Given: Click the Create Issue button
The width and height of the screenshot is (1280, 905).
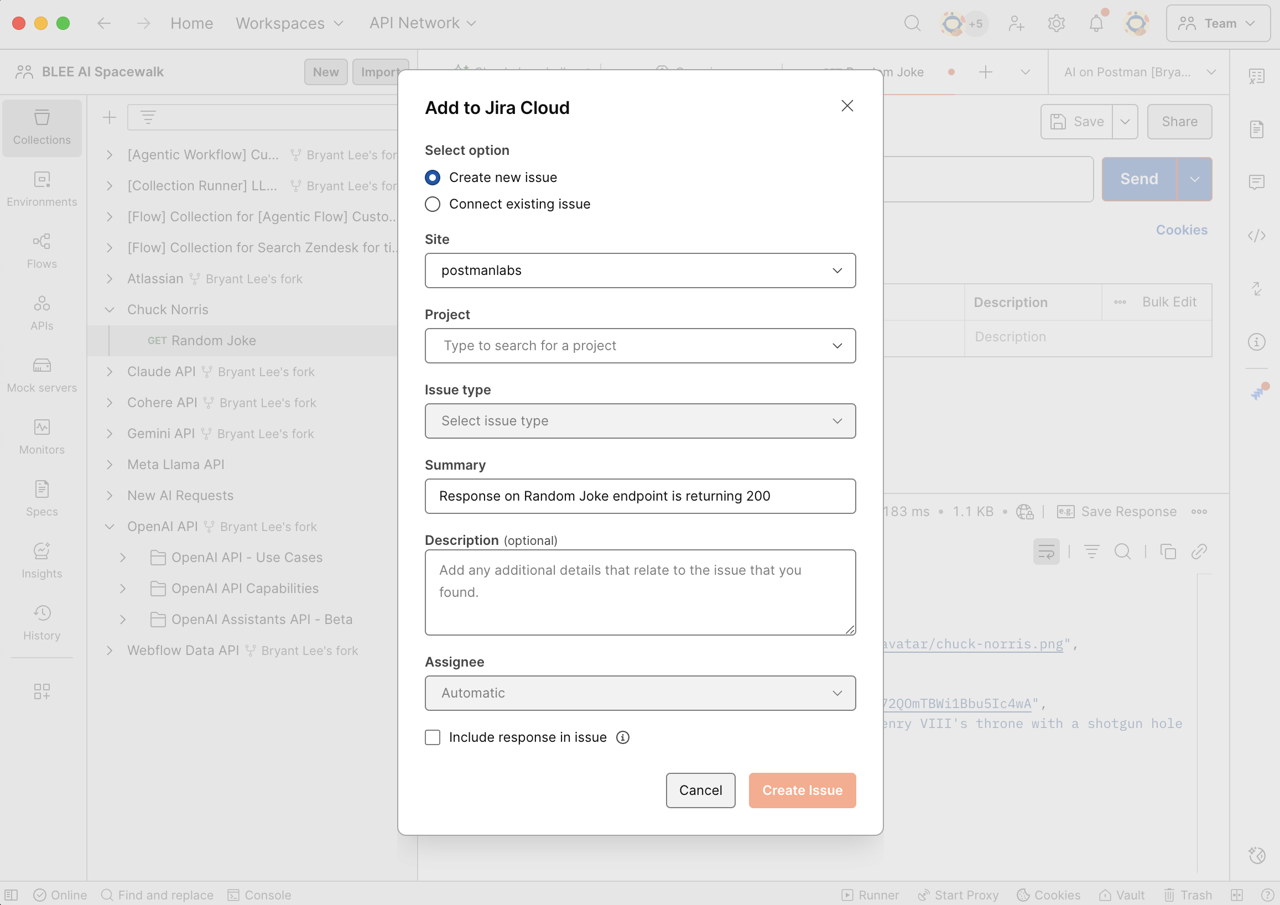Looking at the screenshot, I should 802,790.
